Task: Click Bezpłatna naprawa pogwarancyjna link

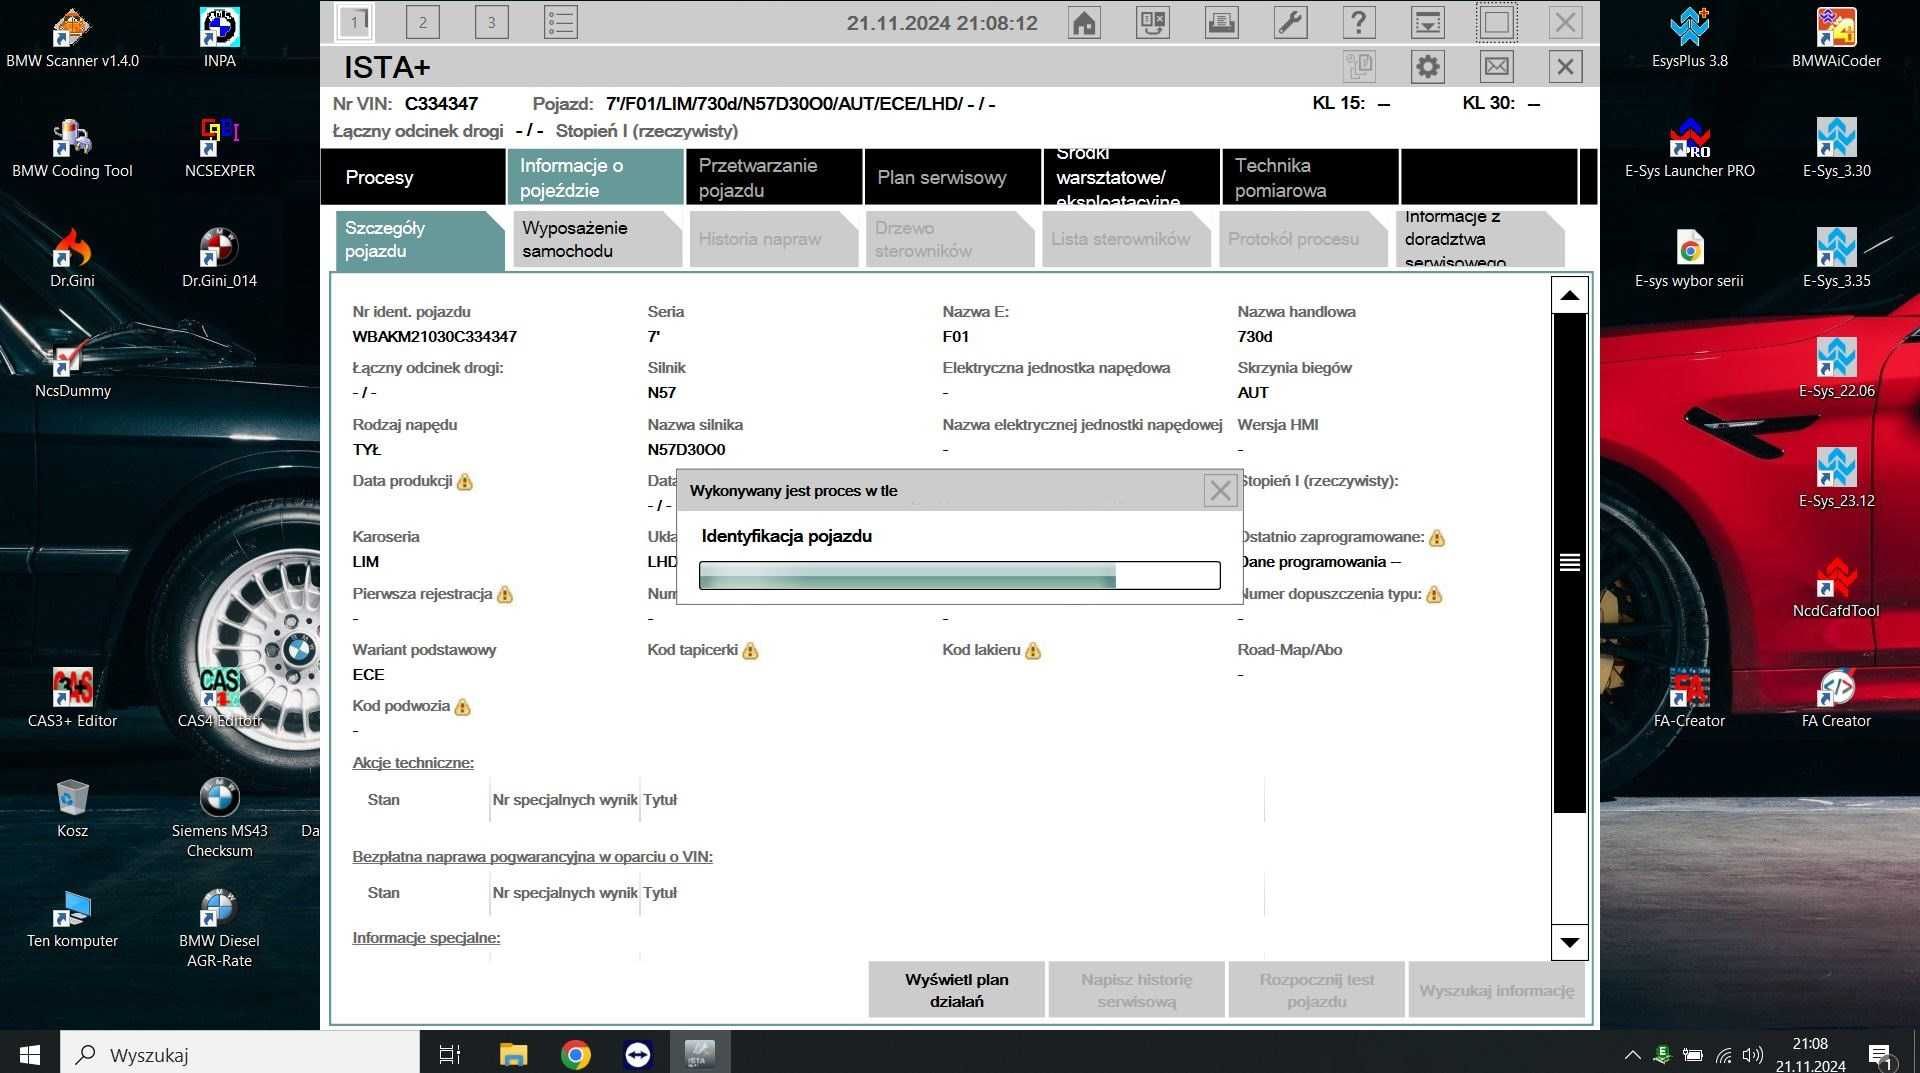Action: [x=532, y=856]
